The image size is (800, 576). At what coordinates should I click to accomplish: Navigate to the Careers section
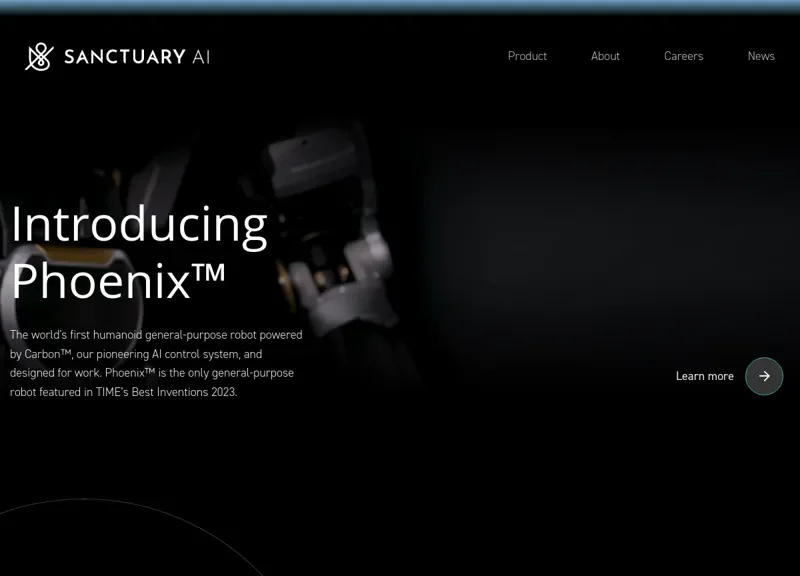[683, 56]
